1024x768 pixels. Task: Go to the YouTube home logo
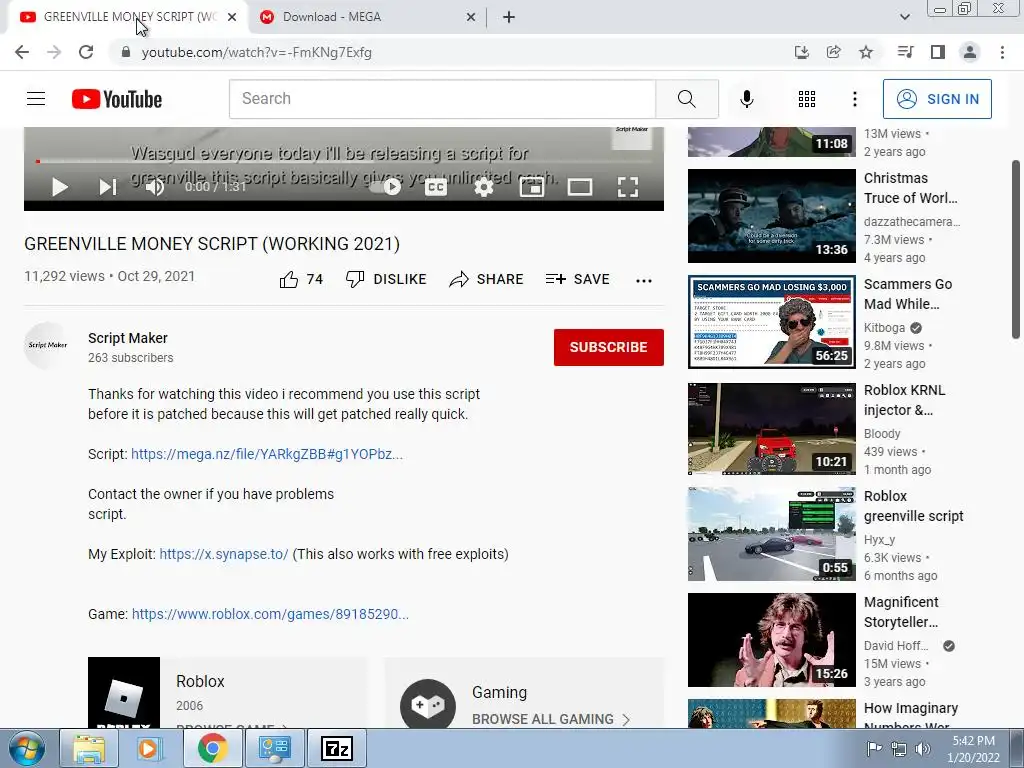[x=117, y=99]
